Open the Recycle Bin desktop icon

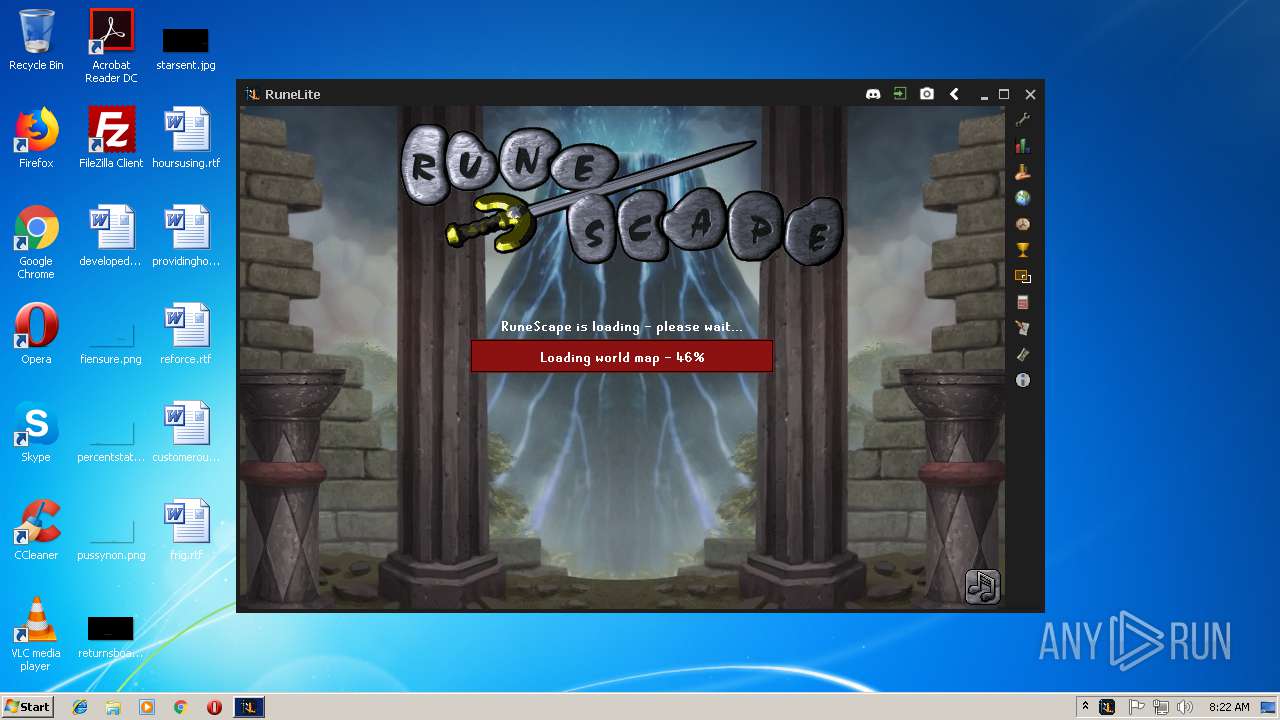[36, 40]
